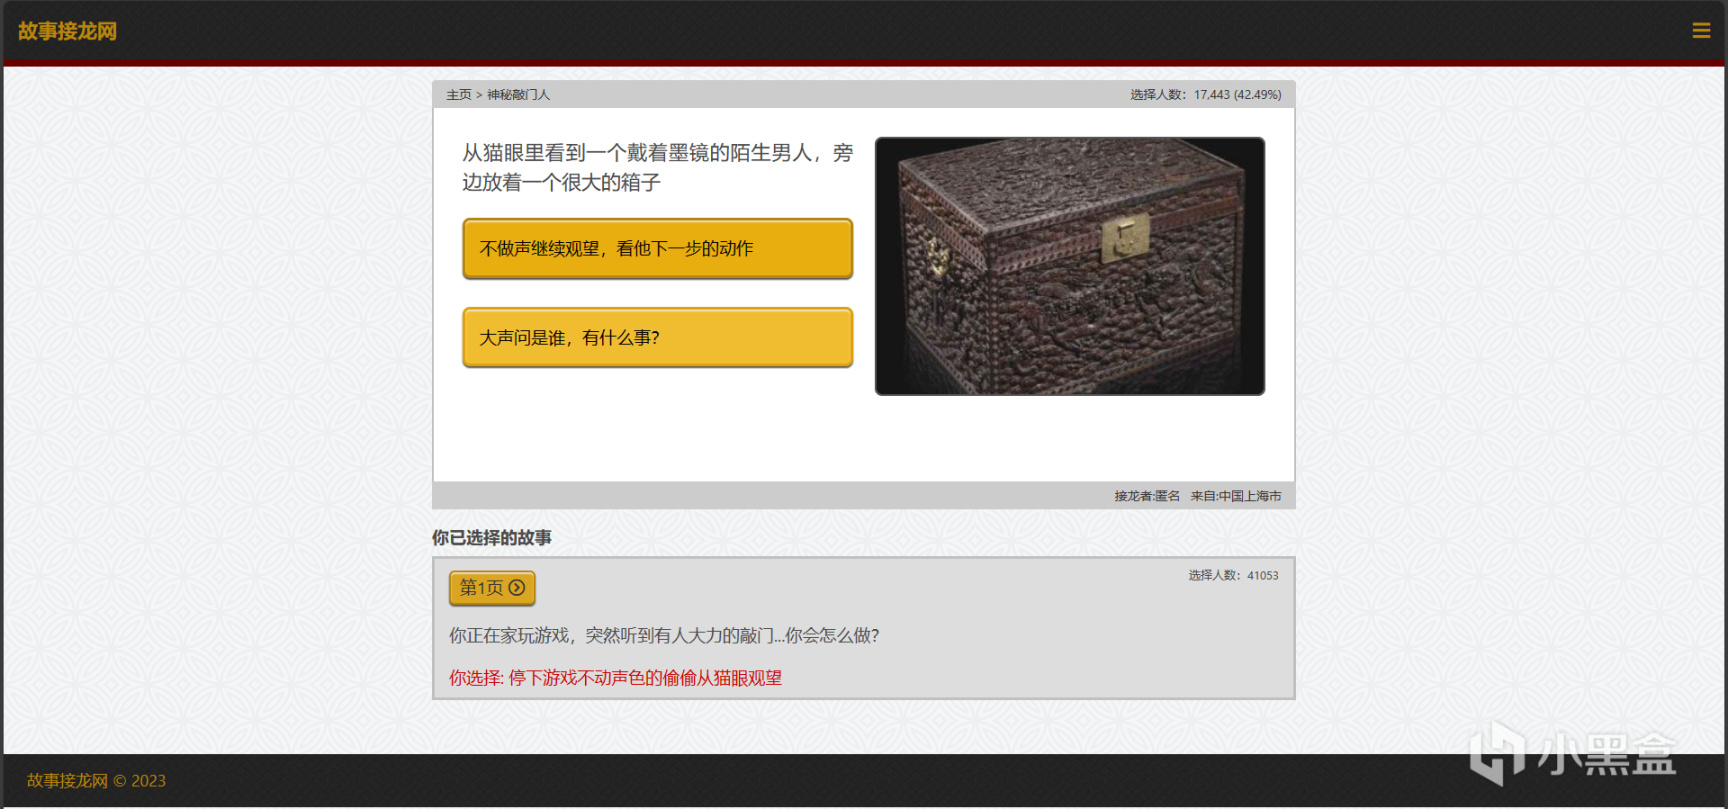Go to 主页 breadcrumb link

click(x=458, y=95)
